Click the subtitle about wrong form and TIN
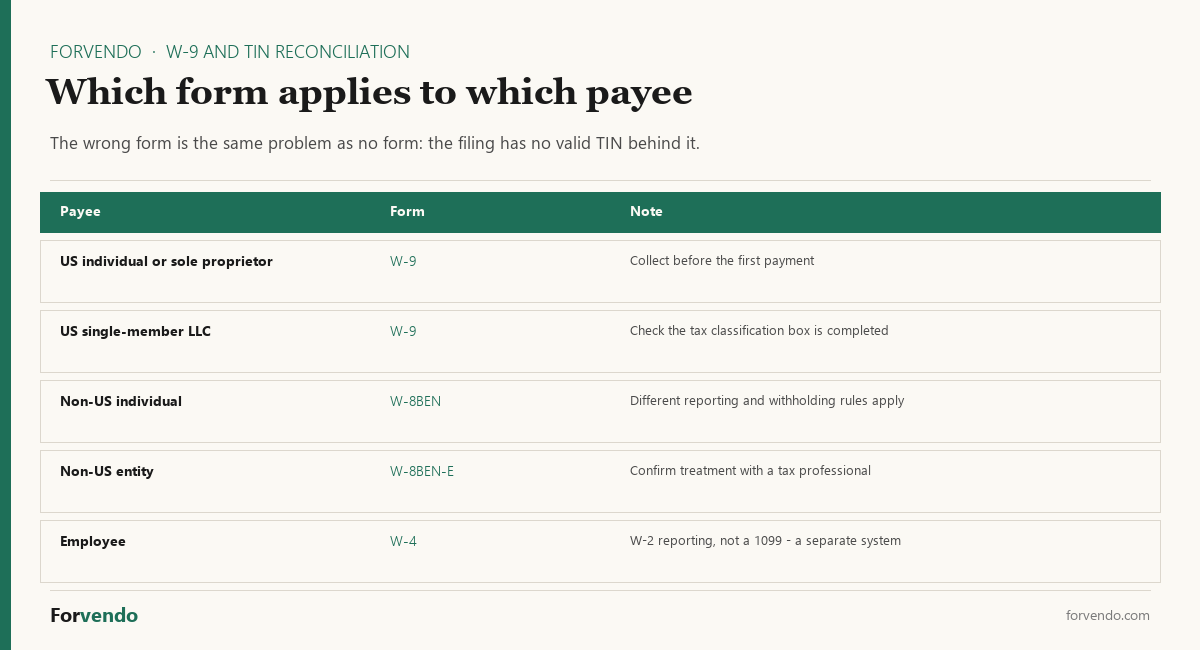 click(x=375, y=143)
